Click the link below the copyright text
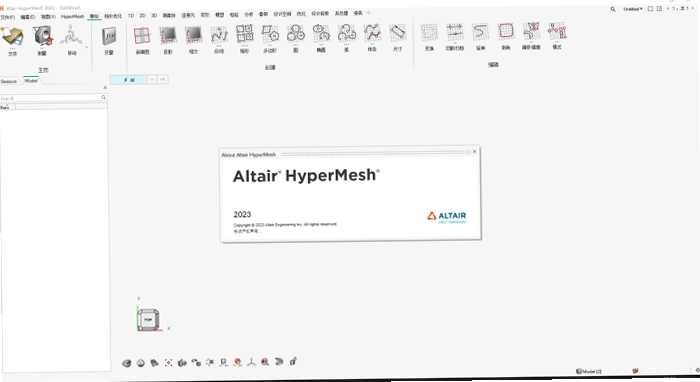This screenshot has width=700, height=382. click(x=246, y=231)
